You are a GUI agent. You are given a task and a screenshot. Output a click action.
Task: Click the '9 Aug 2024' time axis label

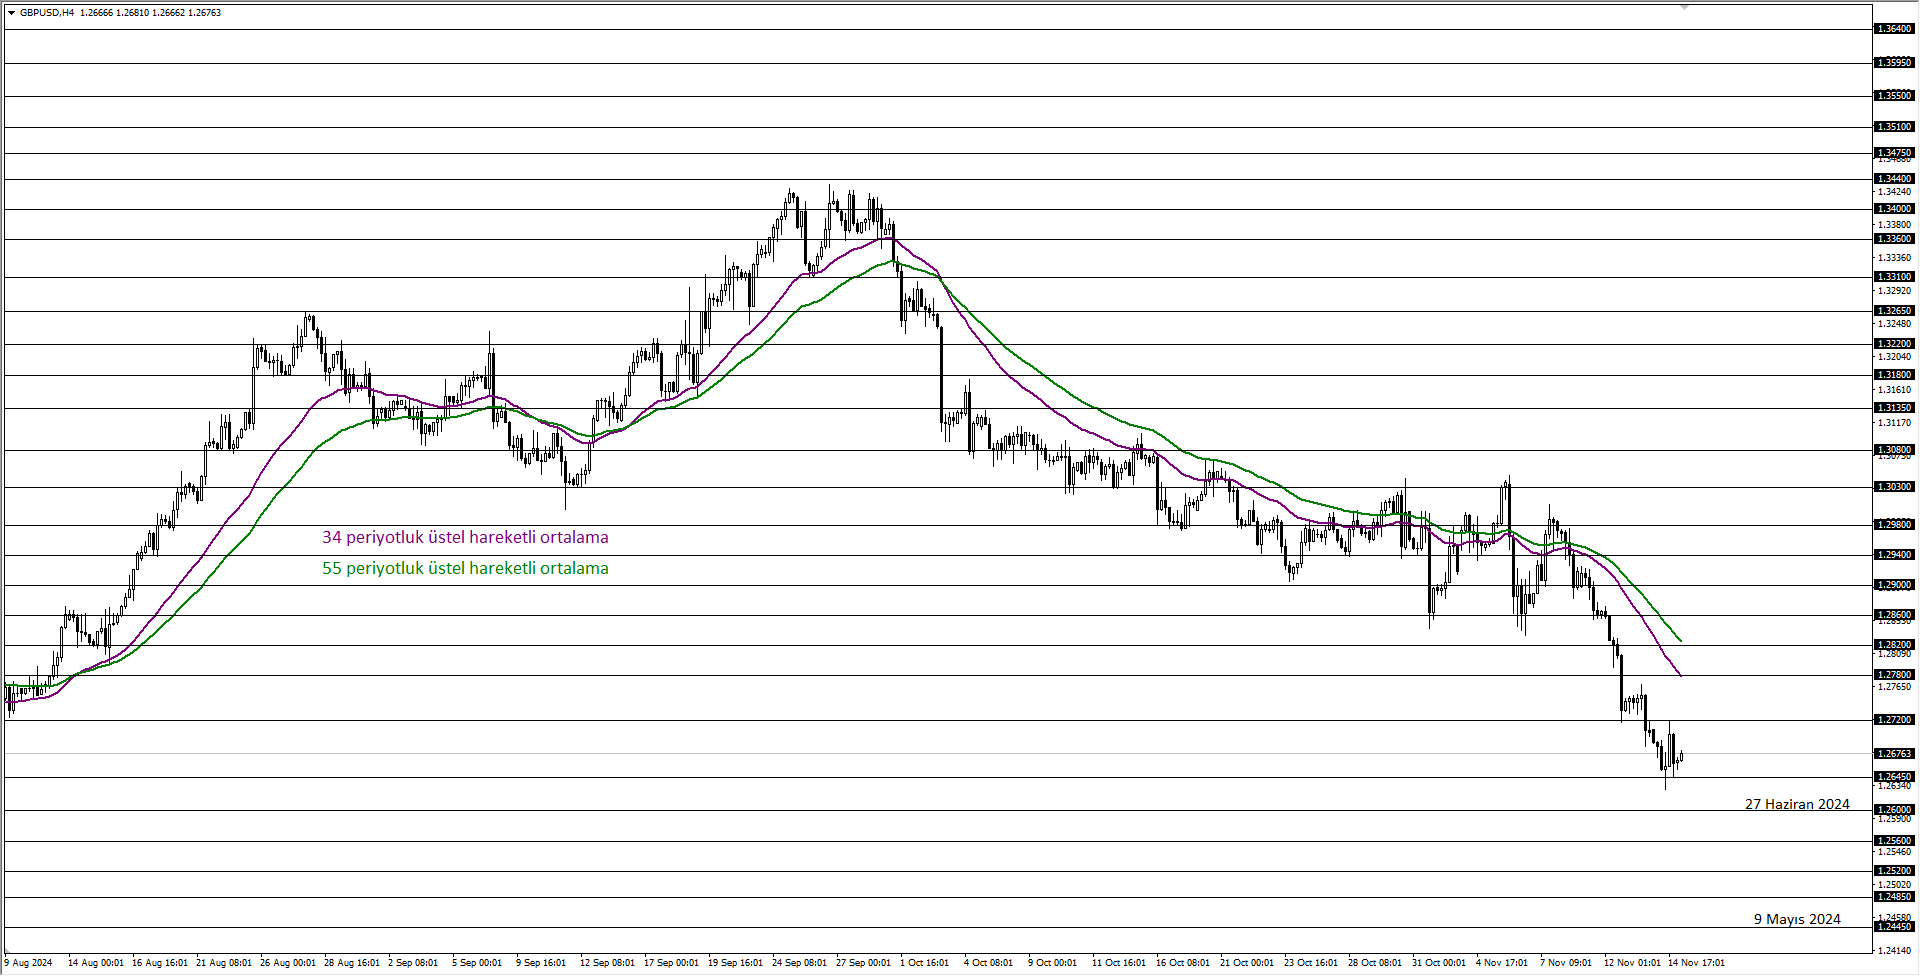28,963
